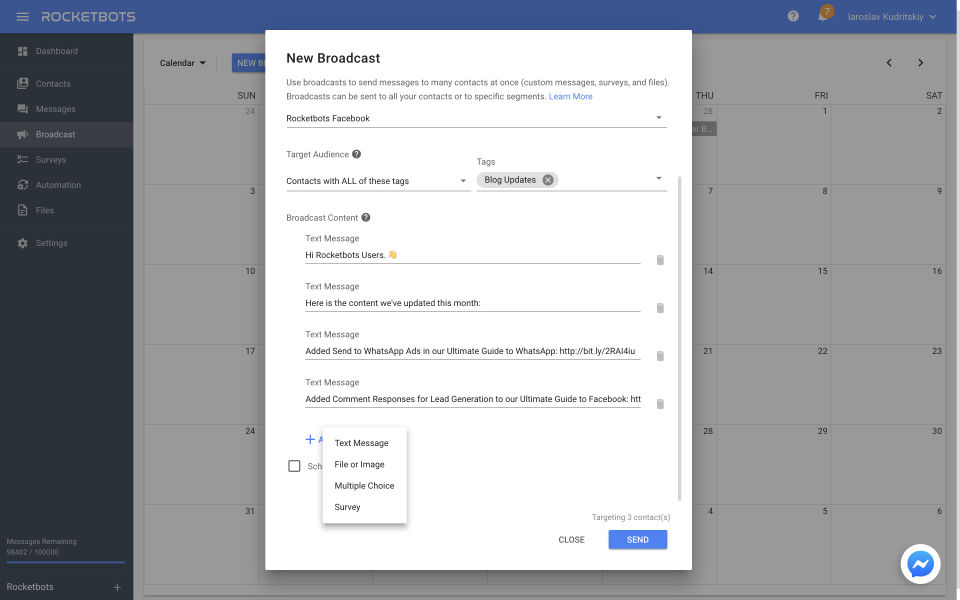Click the Contacts icon in sidebar

tap(23, 83)
